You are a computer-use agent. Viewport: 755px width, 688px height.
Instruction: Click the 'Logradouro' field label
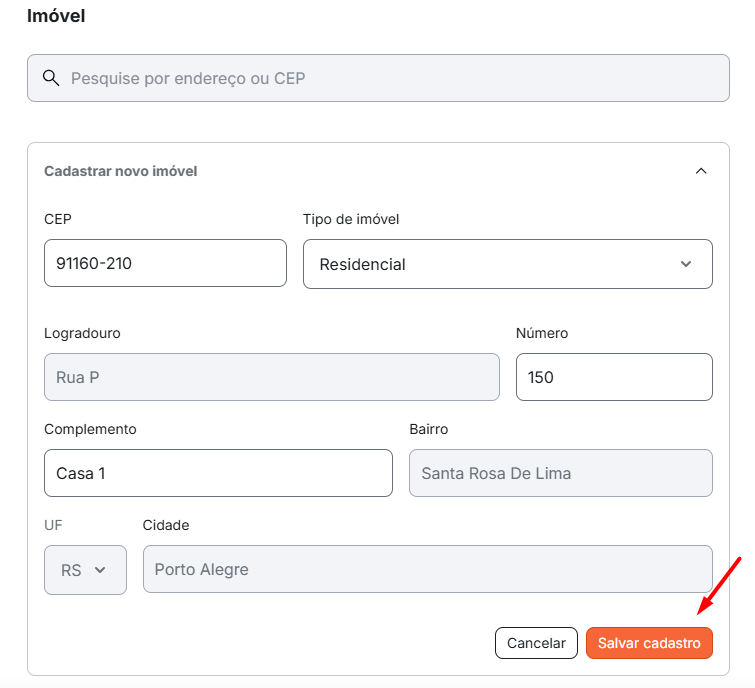[82, 333]
